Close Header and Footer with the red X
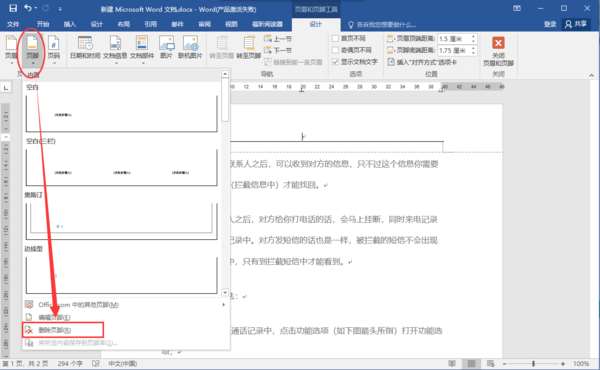This screenshot has height=370, width=600. (498, 51)
